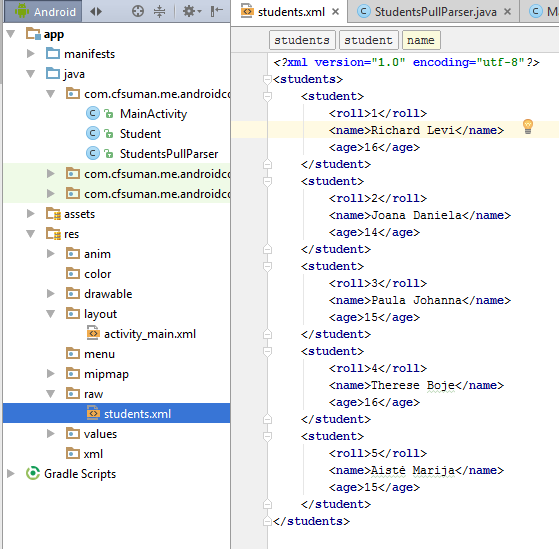559x549 pixels.
Task: Fold the first student element in gutter
Action: [267, 97]
